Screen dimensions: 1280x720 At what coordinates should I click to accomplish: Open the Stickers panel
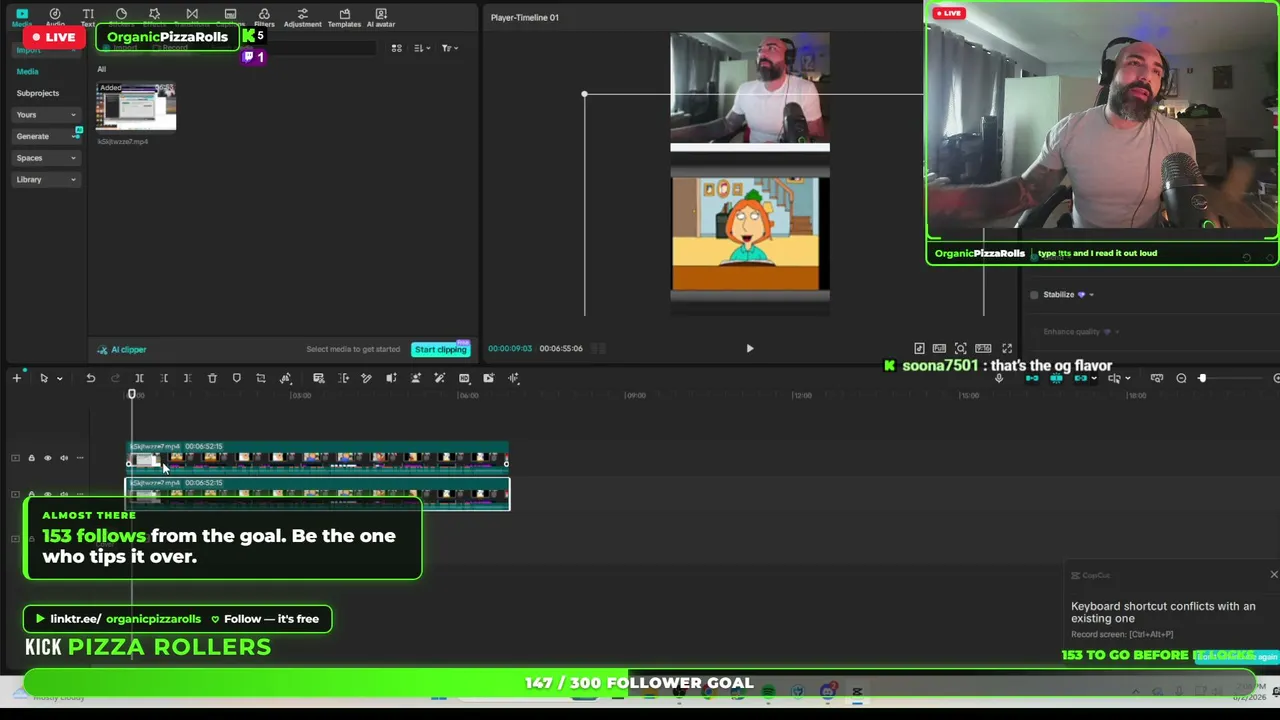point(121,18)
